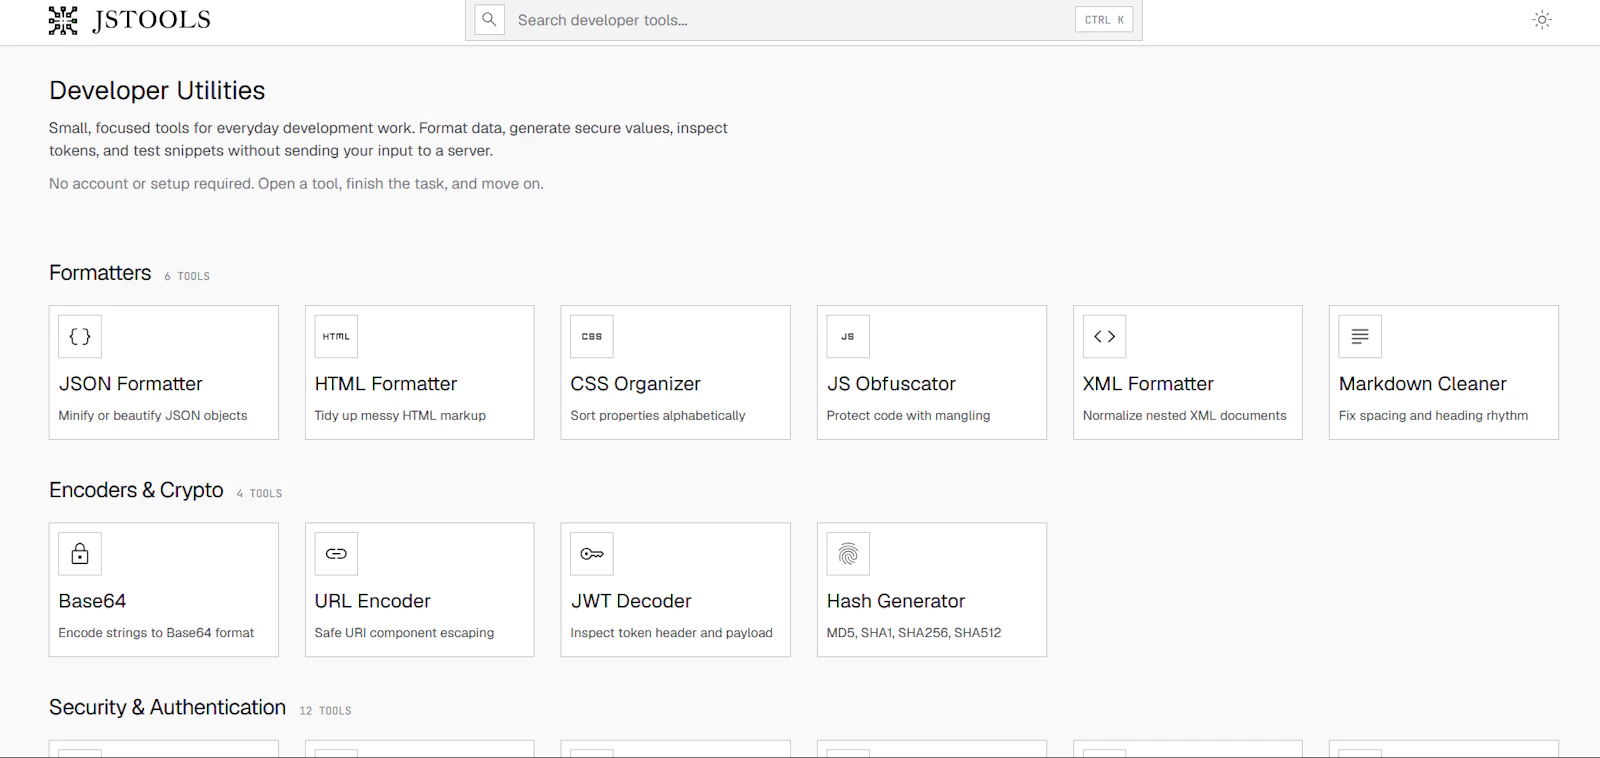Viewport: 1600px width, 758px height.
Task: Click 'Safe URI component escaping' description
Action: 404,633
